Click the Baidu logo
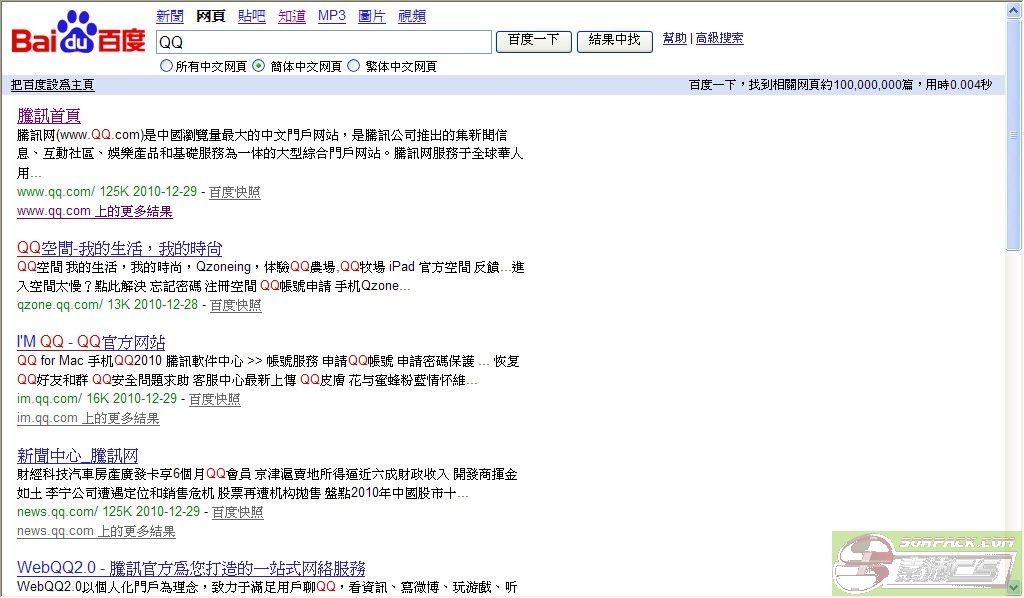The width and height of the screenshot is (1024, 598). coord(78,38)
